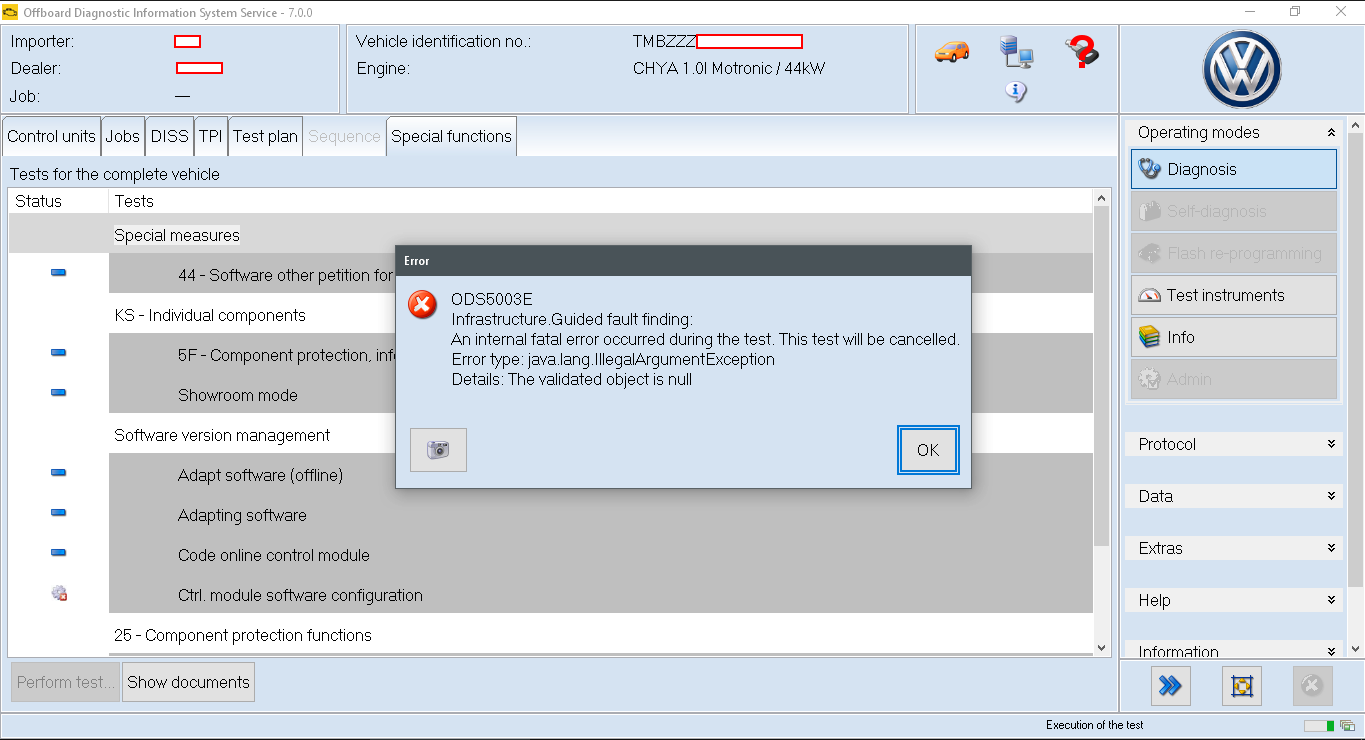
Task: Click the blue double-arrow forward button
Action: [1170, 686]
